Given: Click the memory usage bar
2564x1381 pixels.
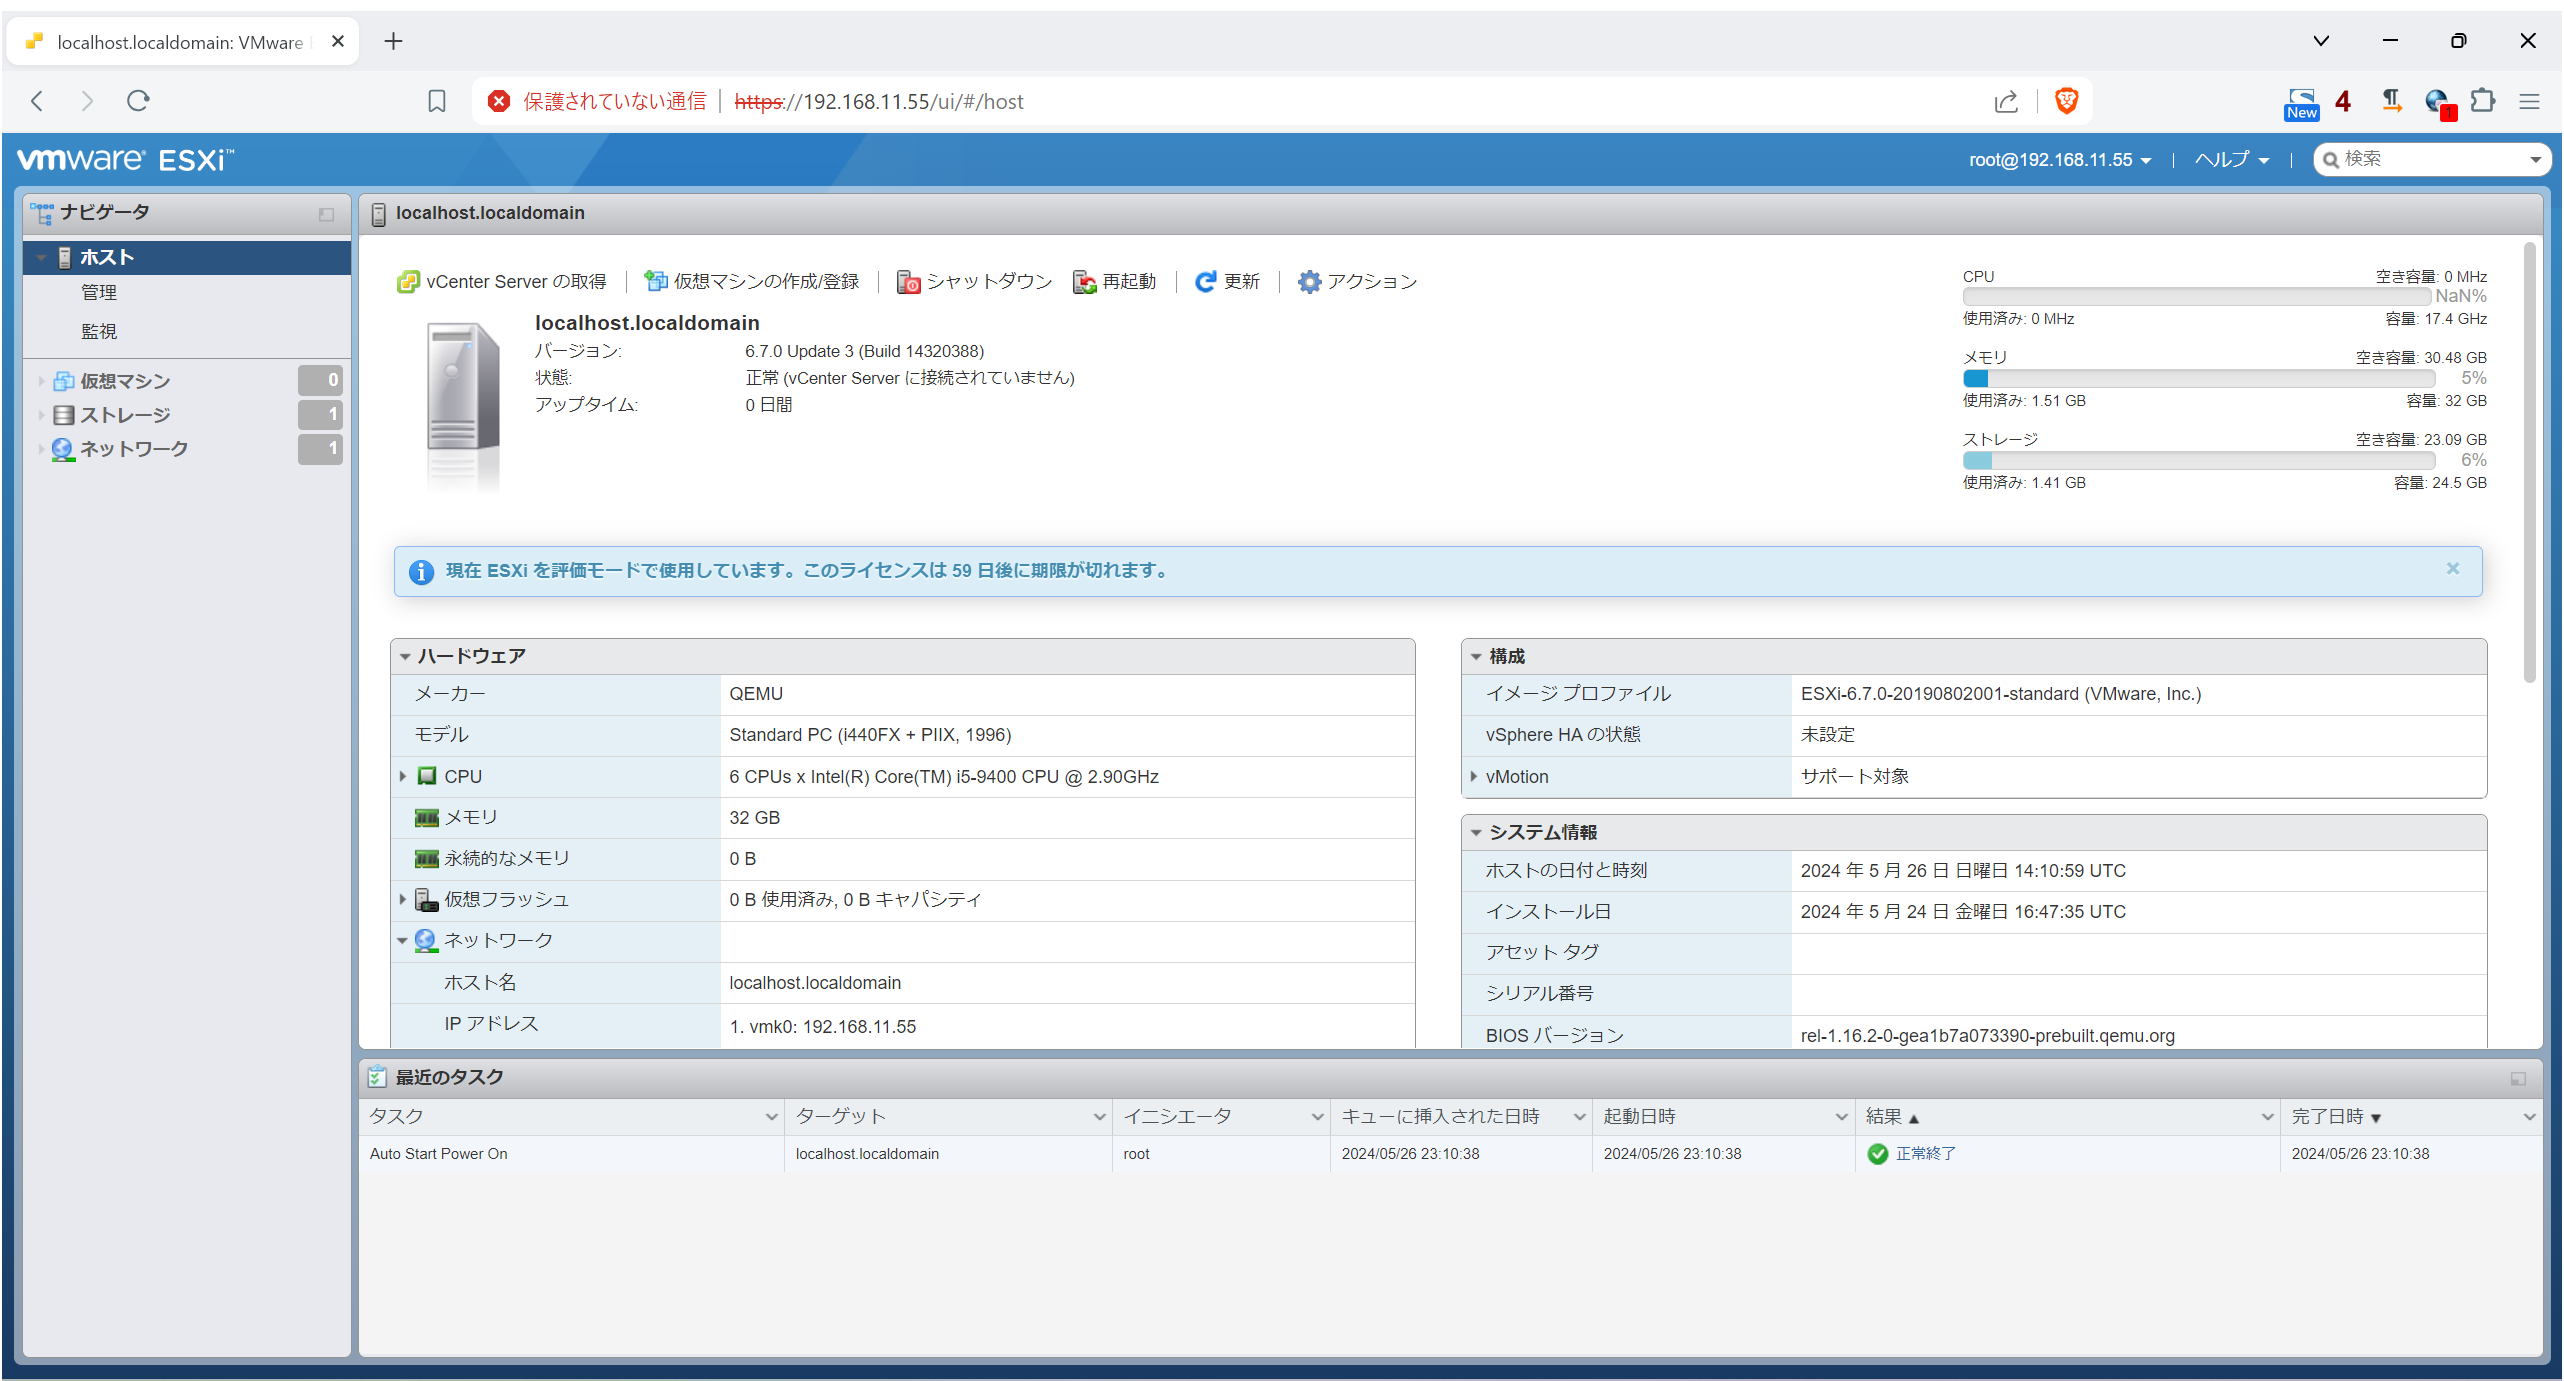Looking at the screenshot, I should 2198,379.
